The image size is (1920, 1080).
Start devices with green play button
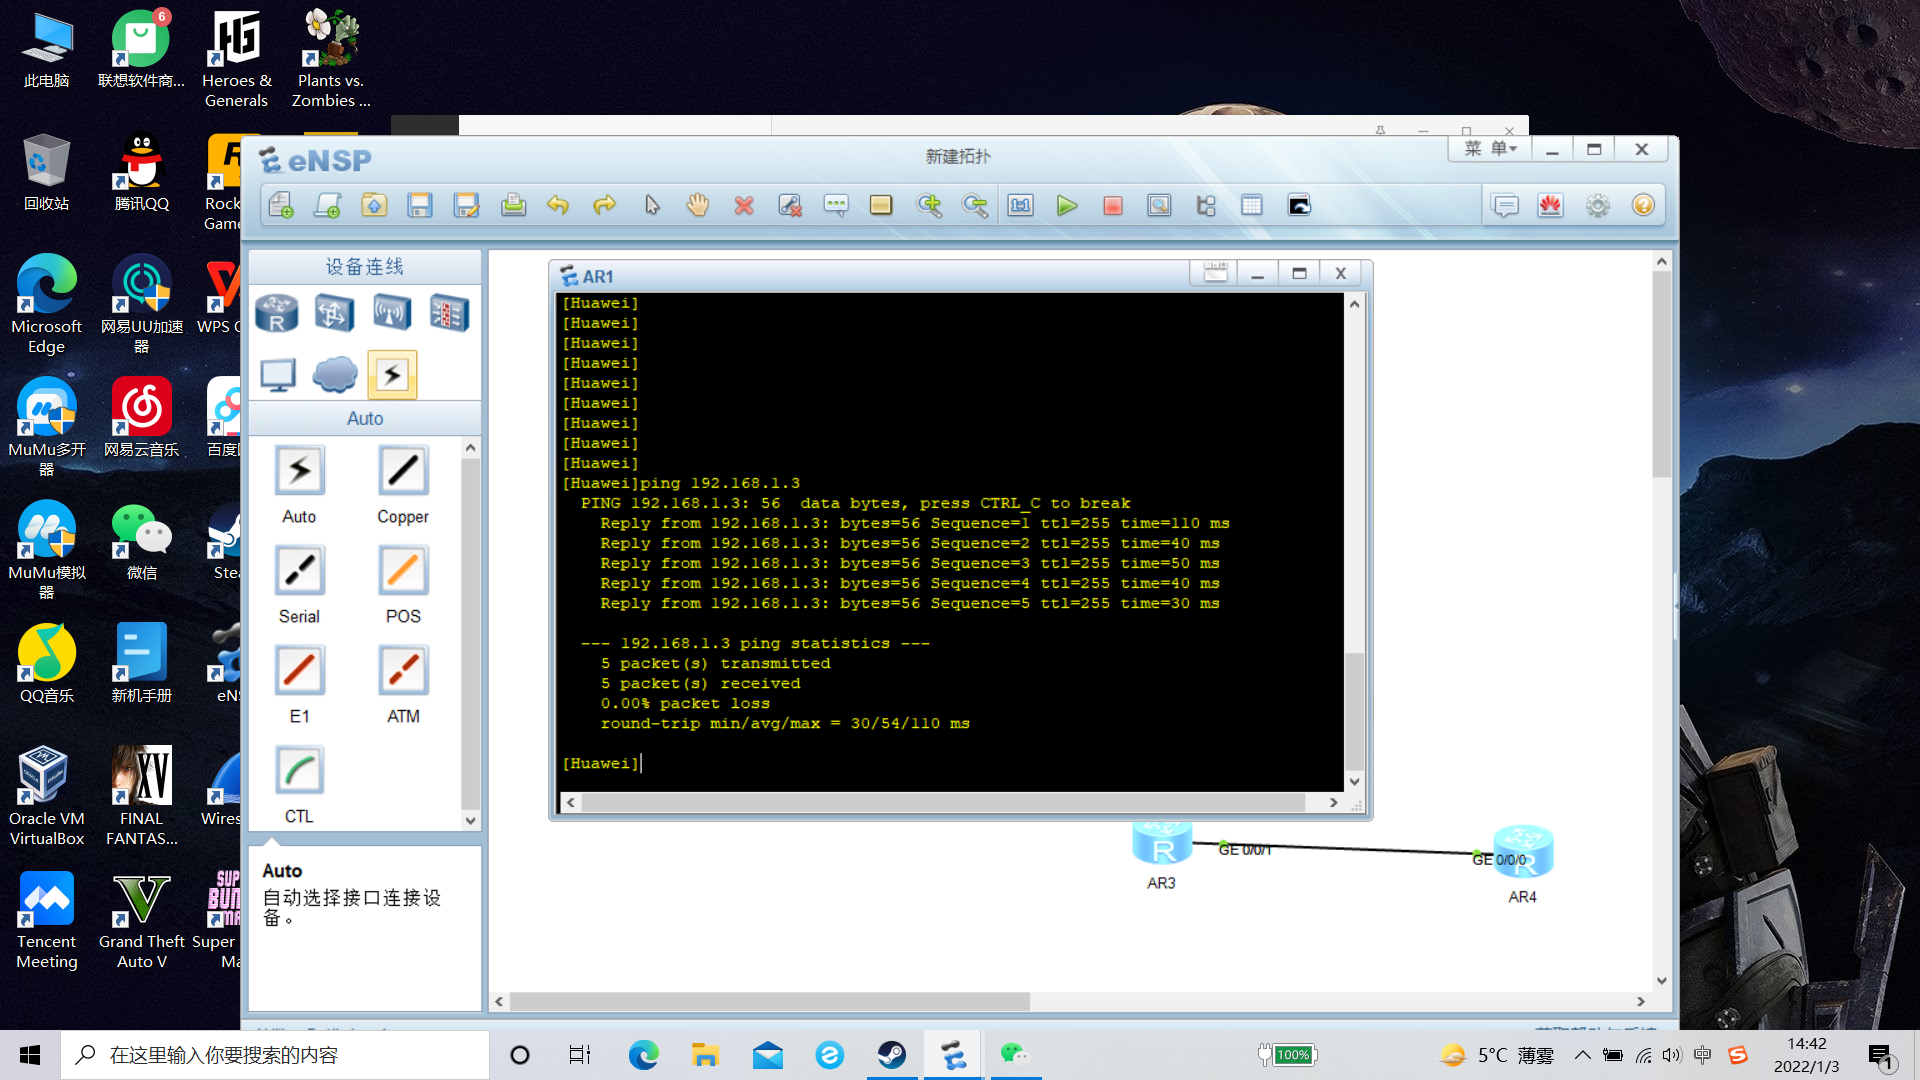tap(1067, 206)
